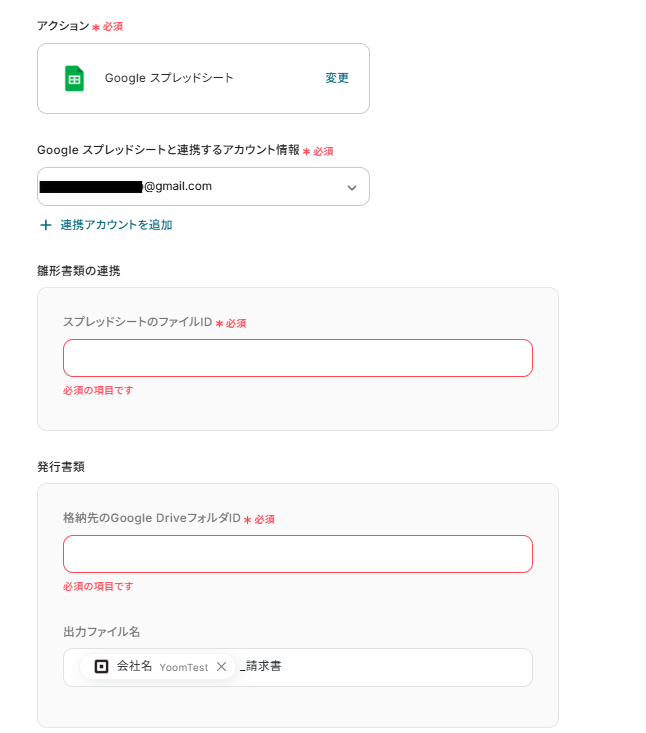Click the 発行書類 section heading
The image size is (646, 733).
click(x=60, y=466)
